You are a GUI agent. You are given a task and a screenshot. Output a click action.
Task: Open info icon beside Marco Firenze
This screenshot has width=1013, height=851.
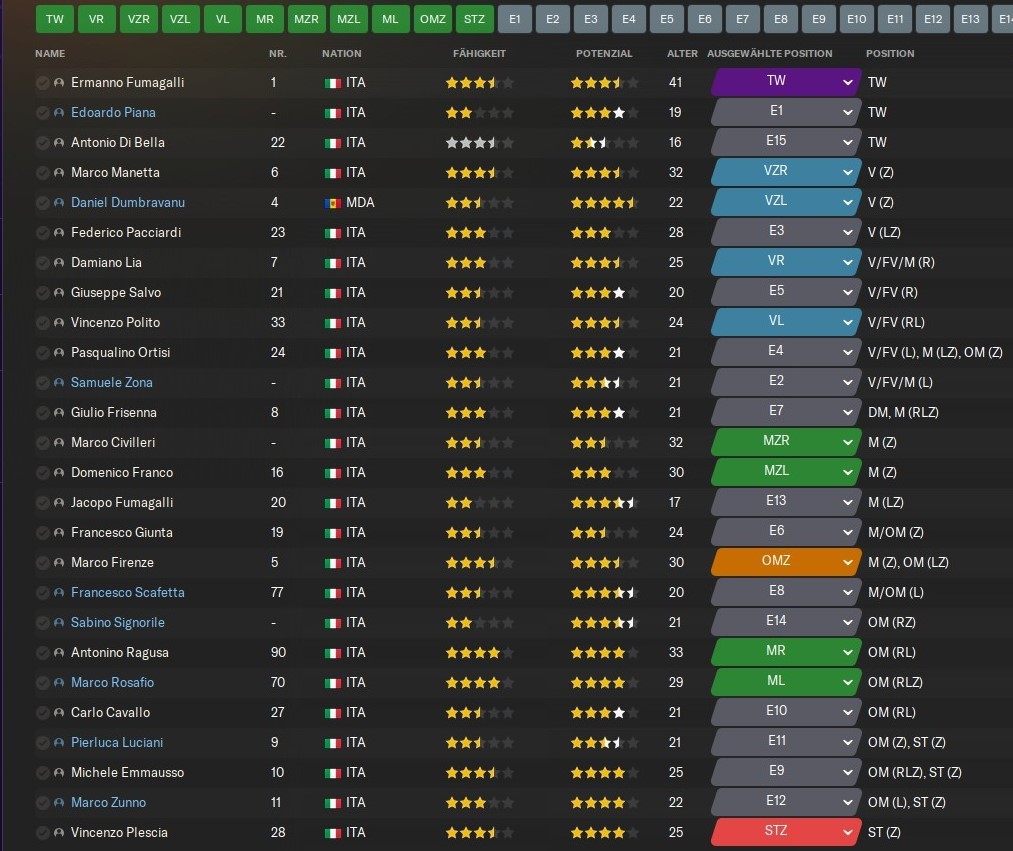59,563
